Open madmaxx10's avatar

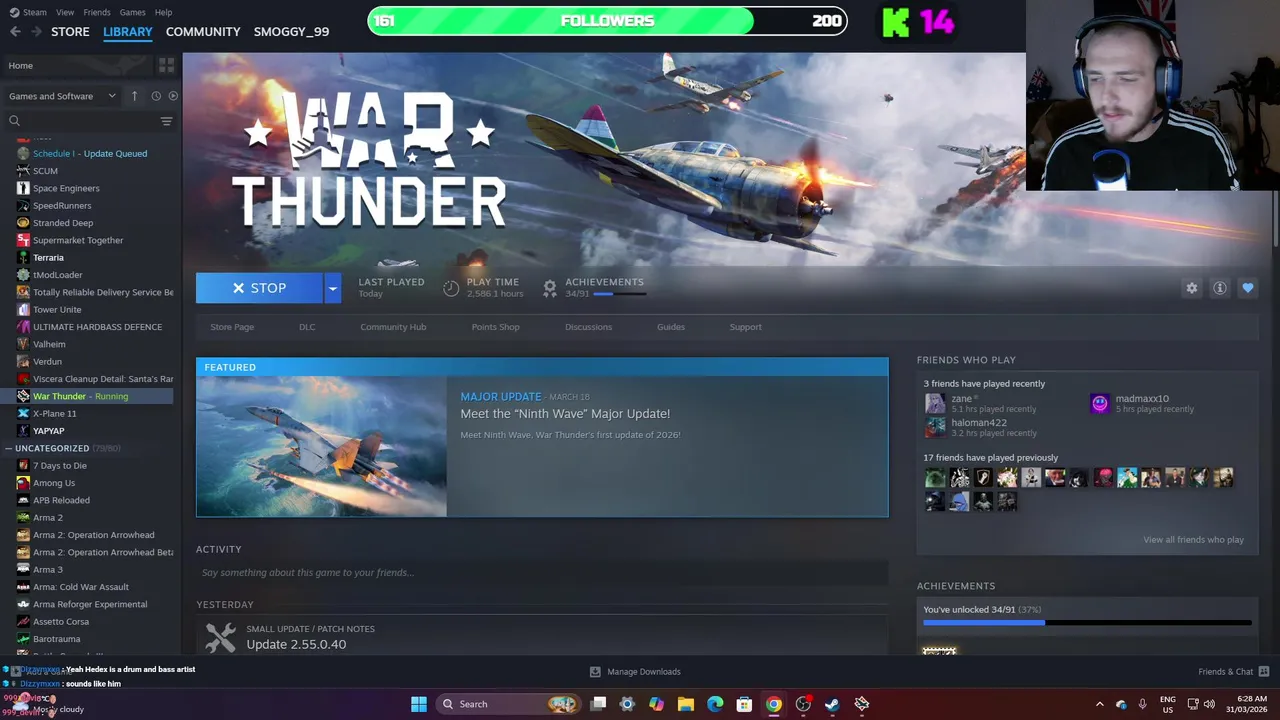pos(1099,403)
